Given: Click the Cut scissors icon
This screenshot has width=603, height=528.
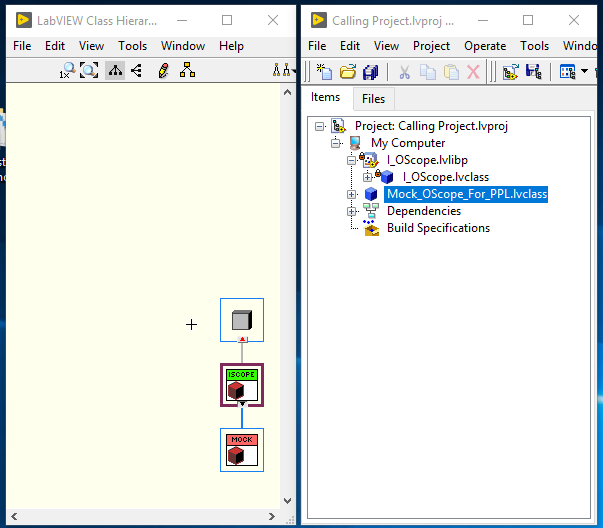Looking at the screenshot, I should coord(404,72).
